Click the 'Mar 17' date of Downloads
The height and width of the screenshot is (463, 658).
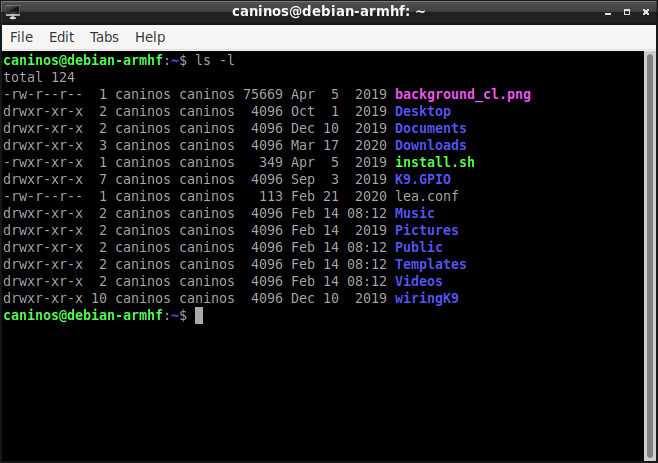point(315,145)
